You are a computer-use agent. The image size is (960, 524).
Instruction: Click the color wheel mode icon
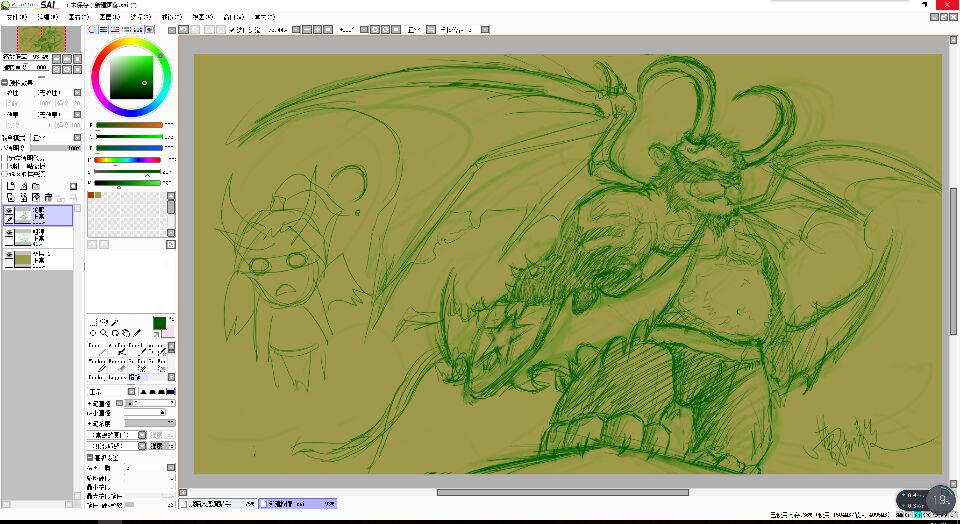(93, 30)
